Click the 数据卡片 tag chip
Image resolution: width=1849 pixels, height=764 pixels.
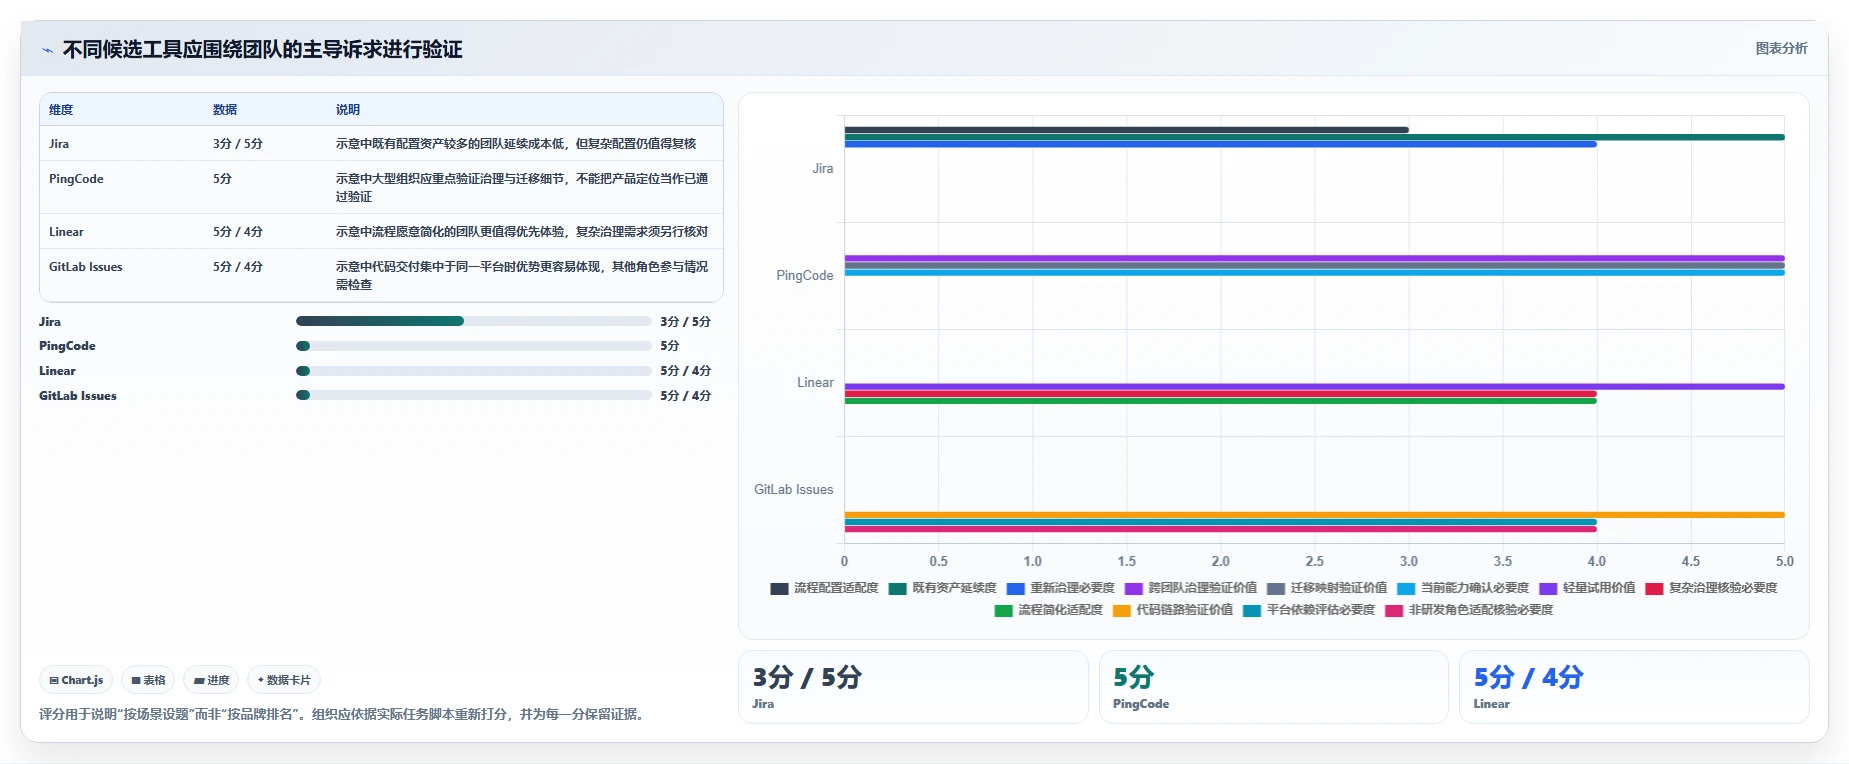point(284,680)
